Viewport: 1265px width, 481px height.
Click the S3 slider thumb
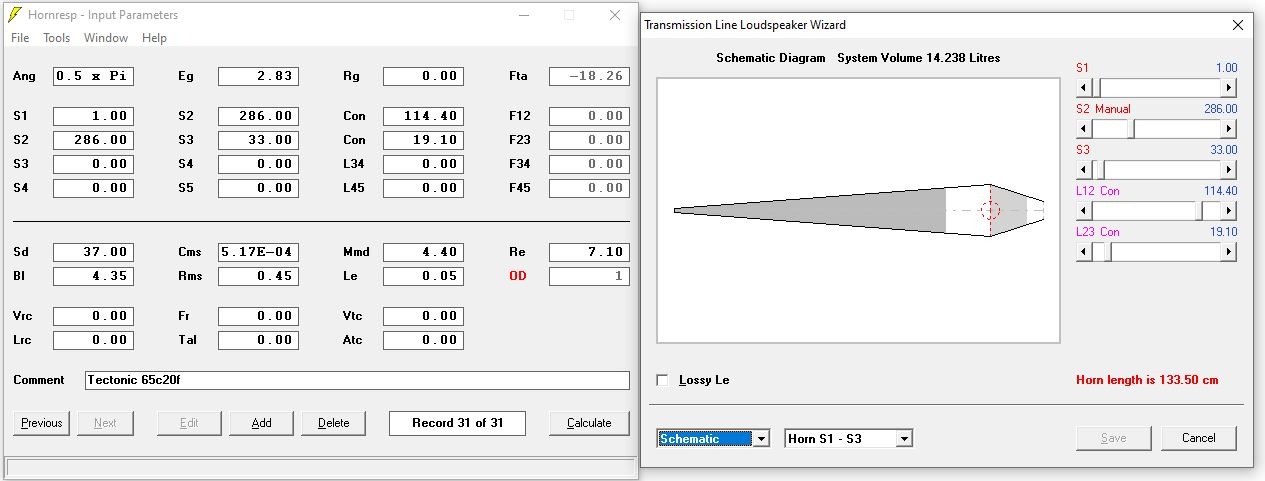click(x=1099, y=170)
